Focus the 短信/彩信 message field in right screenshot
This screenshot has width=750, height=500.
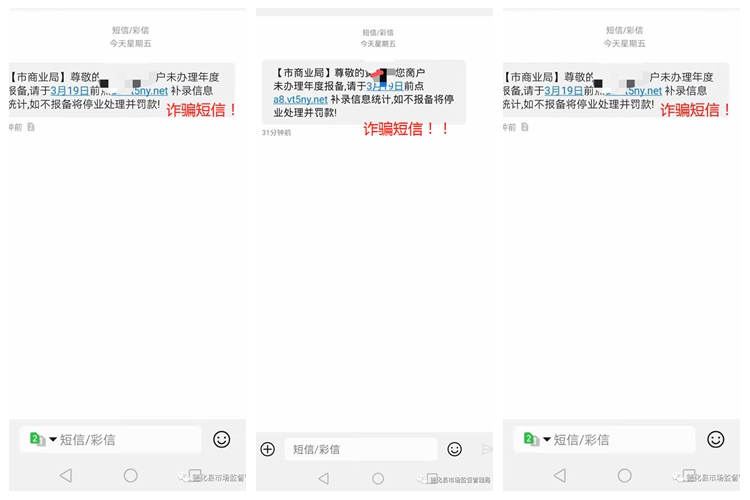(605, 439)
